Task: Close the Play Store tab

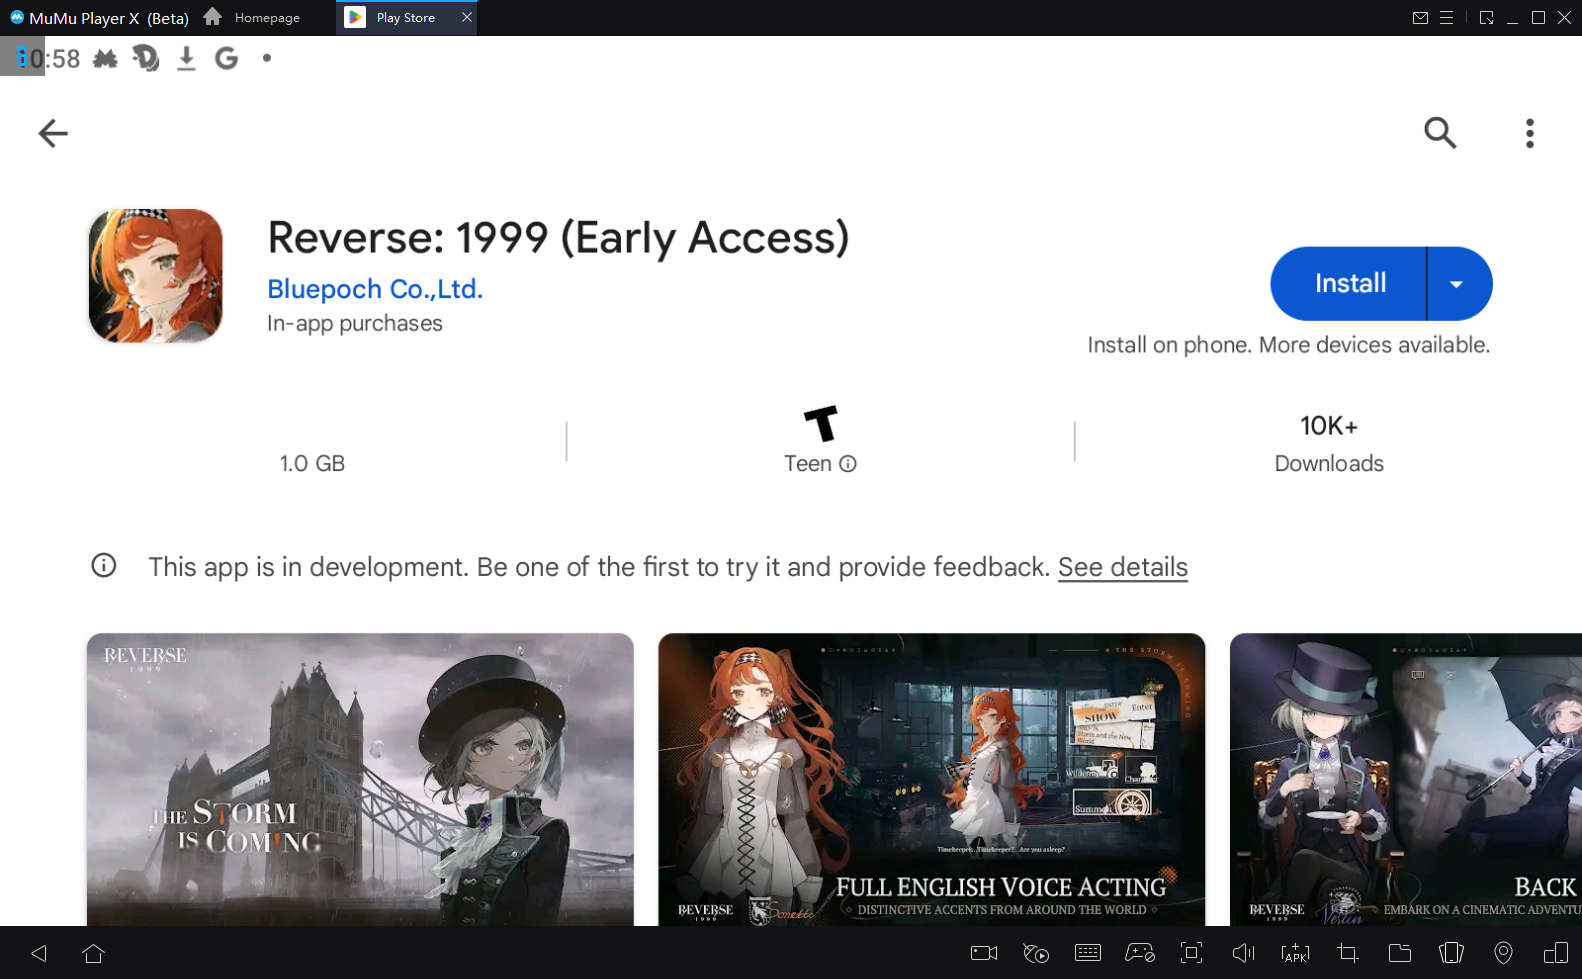Action: 467,18
